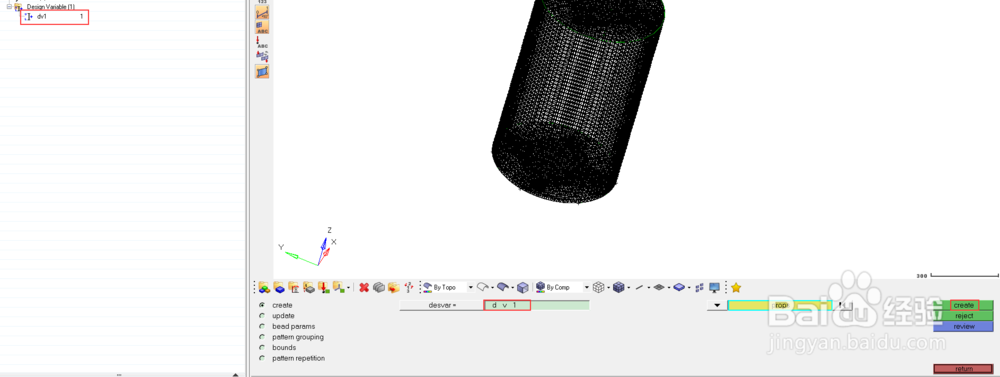Screen dimensions: 1000x377
Task: Click the transparent solid cube icon
Action: pos(522,288)
